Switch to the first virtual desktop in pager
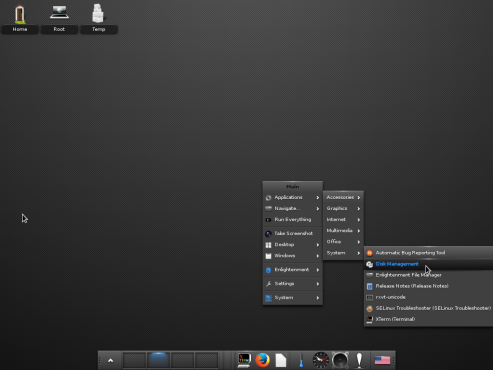Image resolution: width=493 pixels, height=370 pixels. [134, 360]
